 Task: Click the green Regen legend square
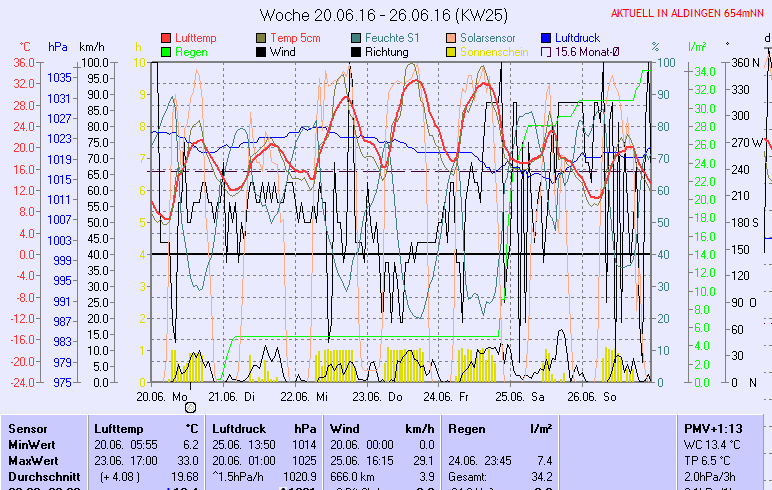click(166, 52)
